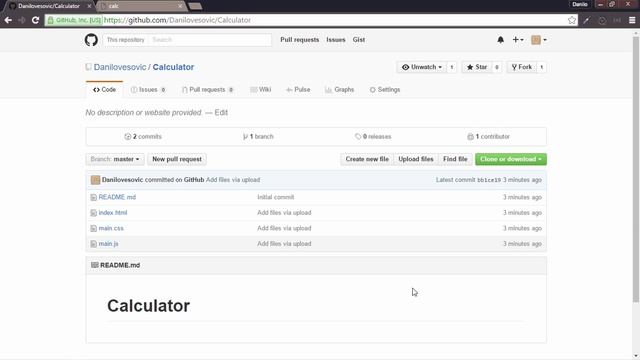
Task: Click Pull requests in top navigation
Action: (299, 40)
